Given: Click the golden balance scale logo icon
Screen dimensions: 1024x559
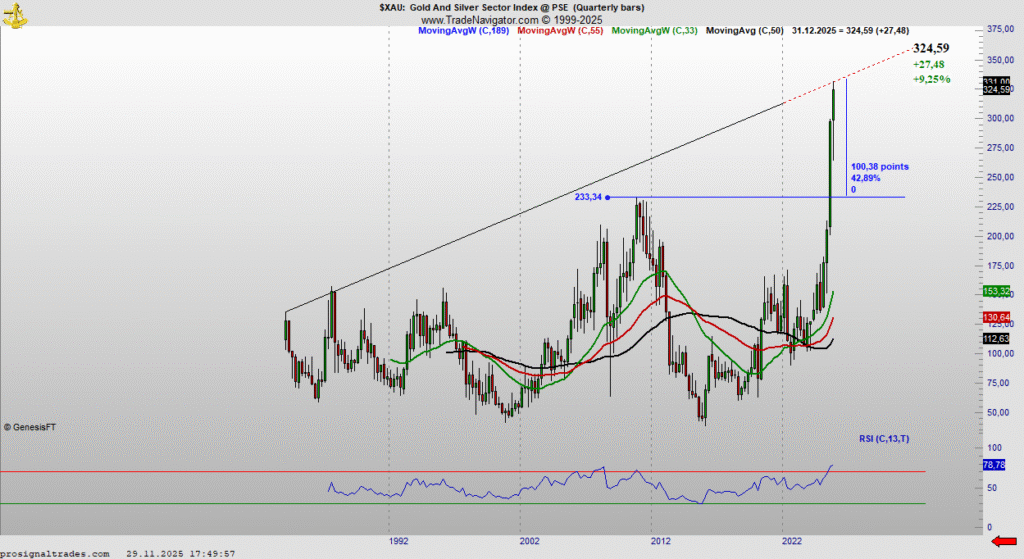Looking at the screenshot, I should tap(14, 15).
